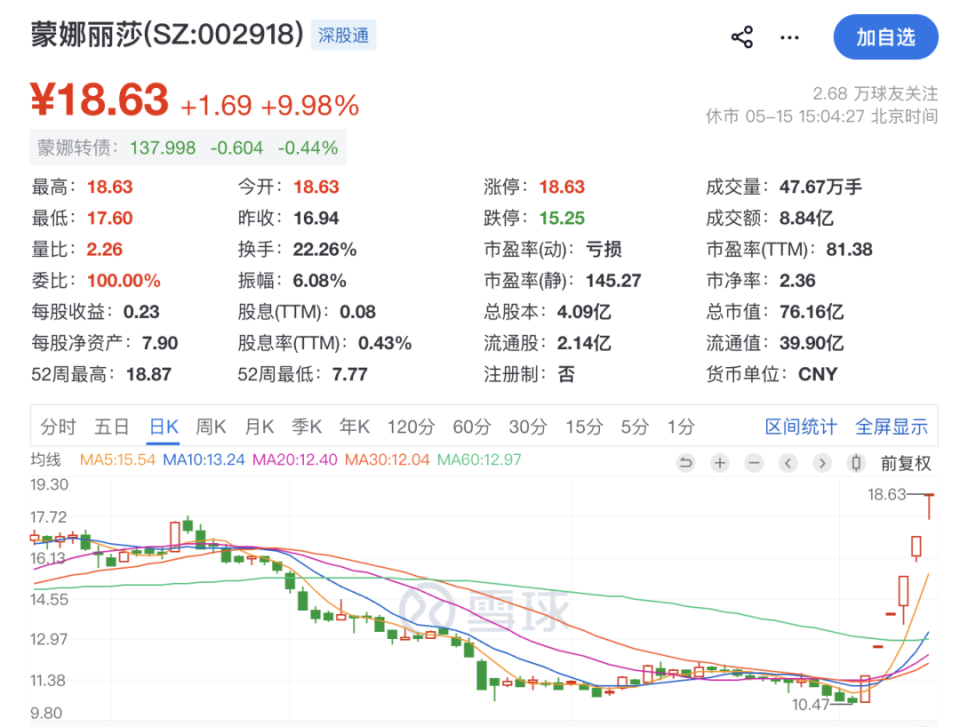Image resolution: width=960 pixels, height=727 pixels.
Task: Switch to the 五日 chart tab
Action: tap(111, 426)
